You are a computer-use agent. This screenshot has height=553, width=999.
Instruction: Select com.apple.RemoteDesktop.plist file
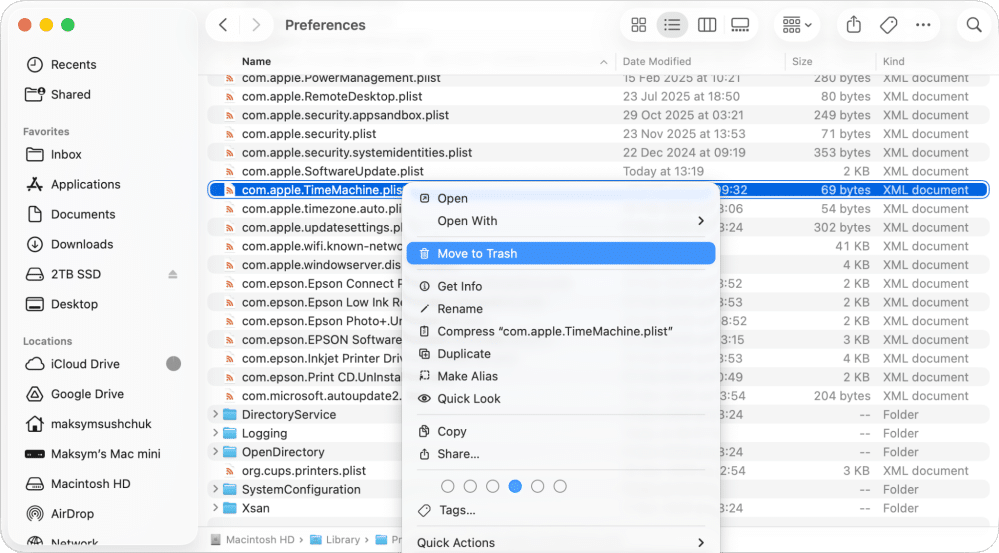click(x=598, y=96)
